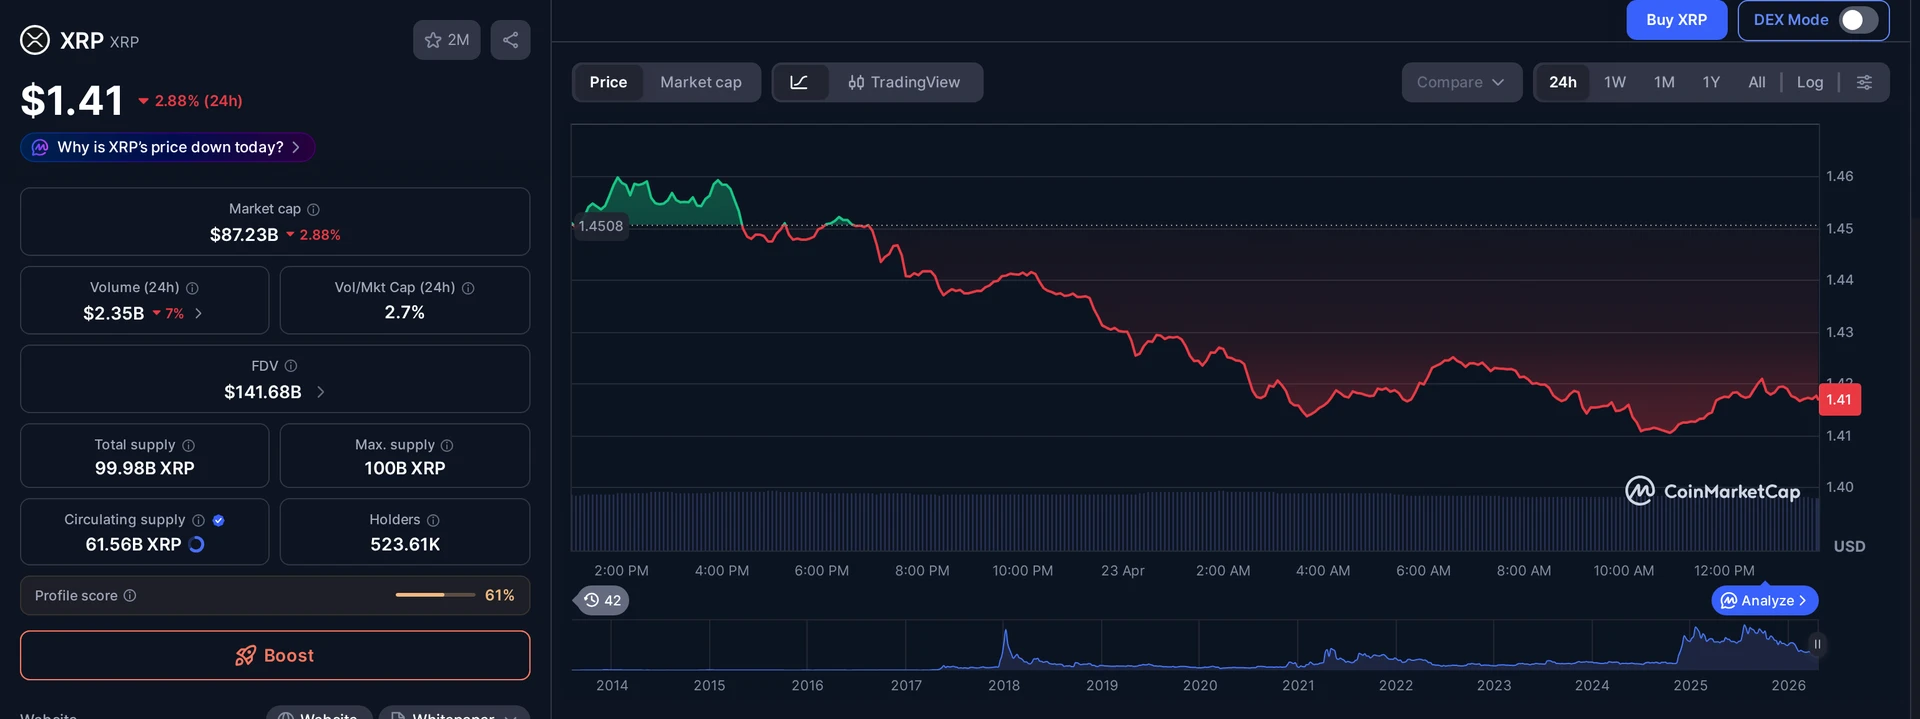Select the All time range

1757,82
